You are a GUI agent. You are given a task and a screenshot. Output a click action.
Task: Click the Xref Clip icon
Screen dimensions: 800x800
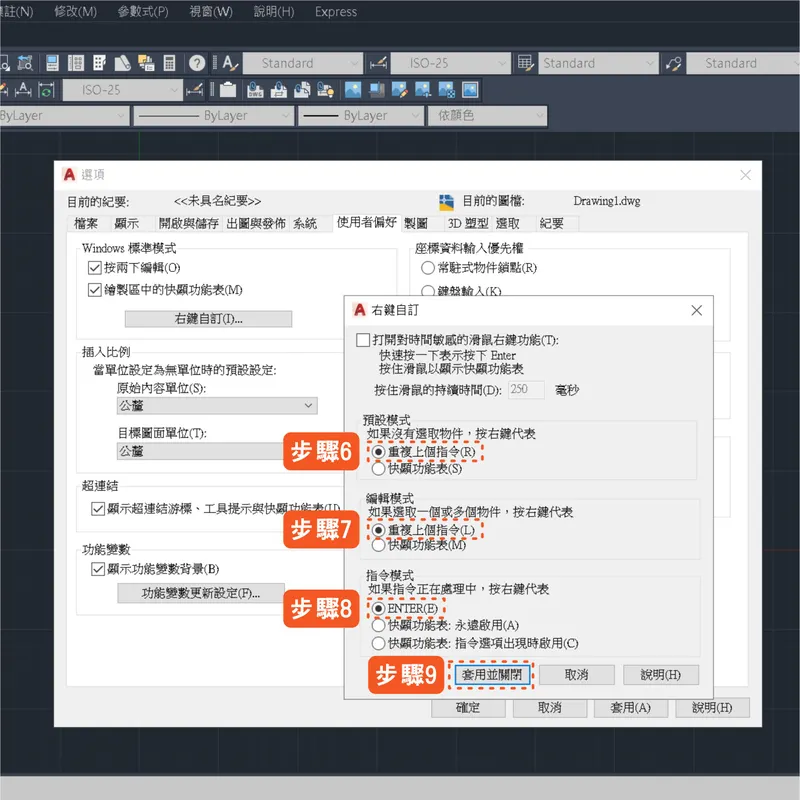[x=279, y=90]
